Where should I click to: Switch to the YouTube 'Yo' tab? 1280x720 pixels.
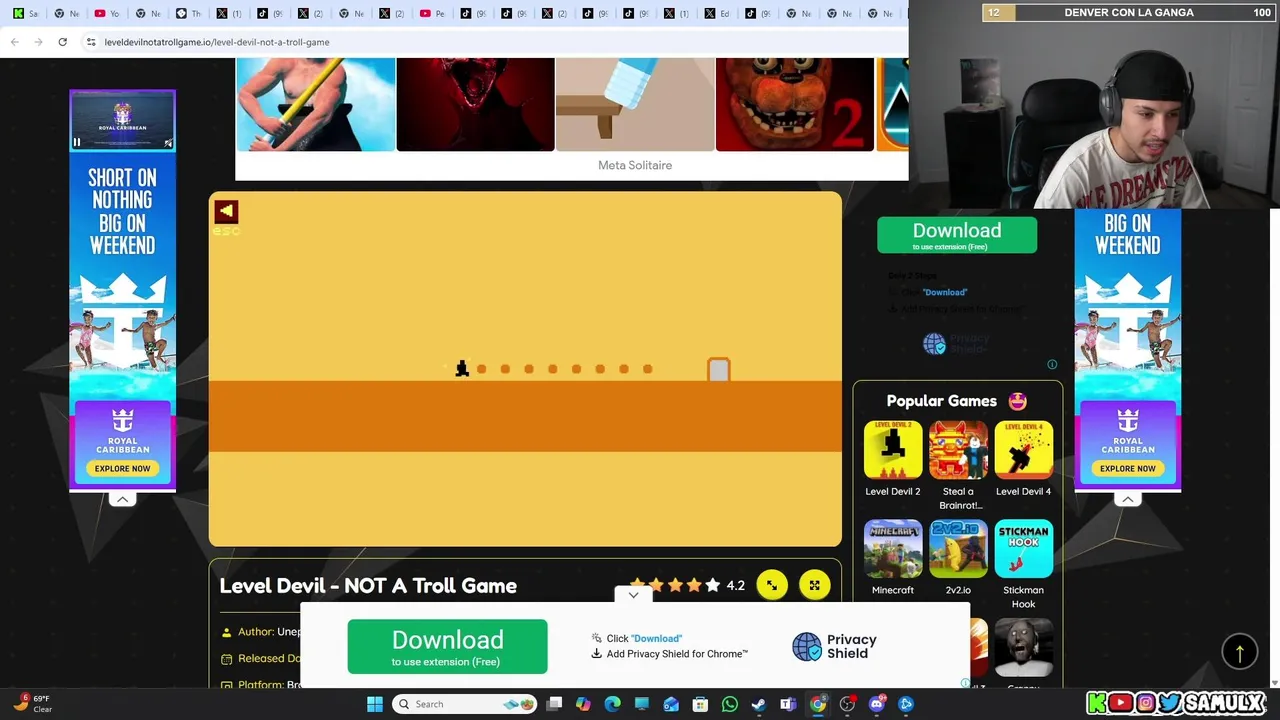pyautogui.click(x=107, y=13)
